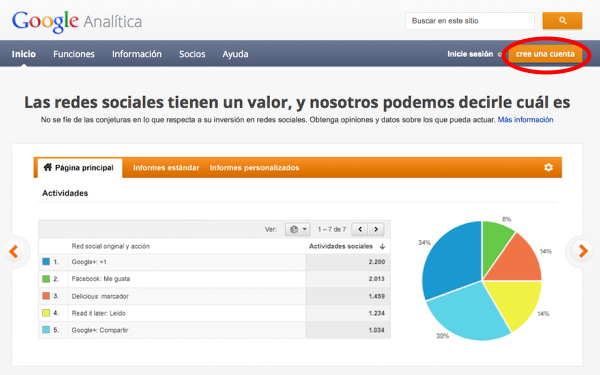Viewport: 600px width, 375px height.
Task: Click the cree una cuenta button
Action: point(545,54)
